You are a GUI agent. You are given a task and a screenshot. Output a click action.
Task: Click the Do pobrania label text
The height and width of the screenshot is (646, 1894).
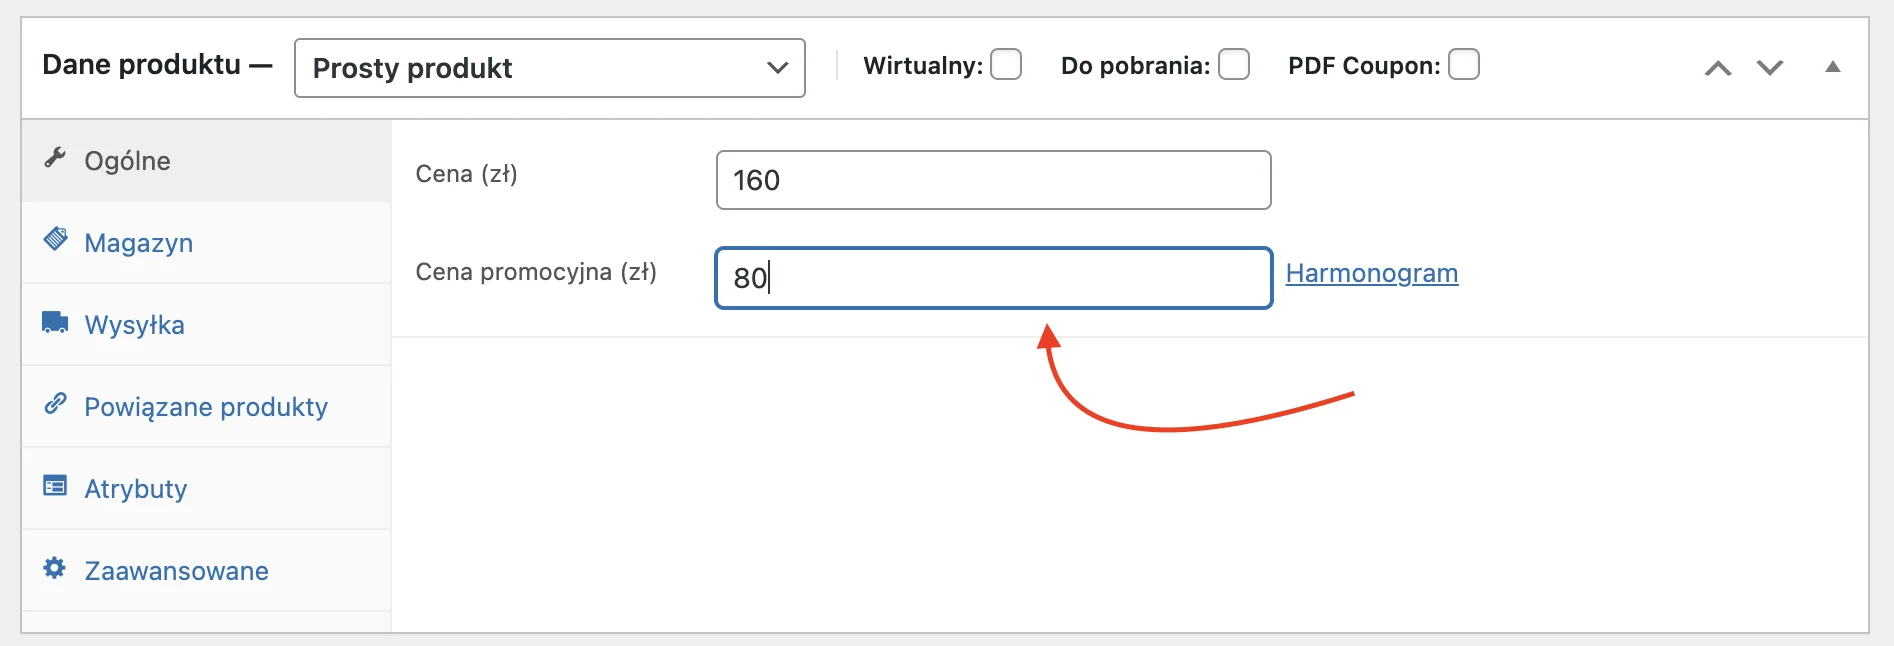point(1136,66)
